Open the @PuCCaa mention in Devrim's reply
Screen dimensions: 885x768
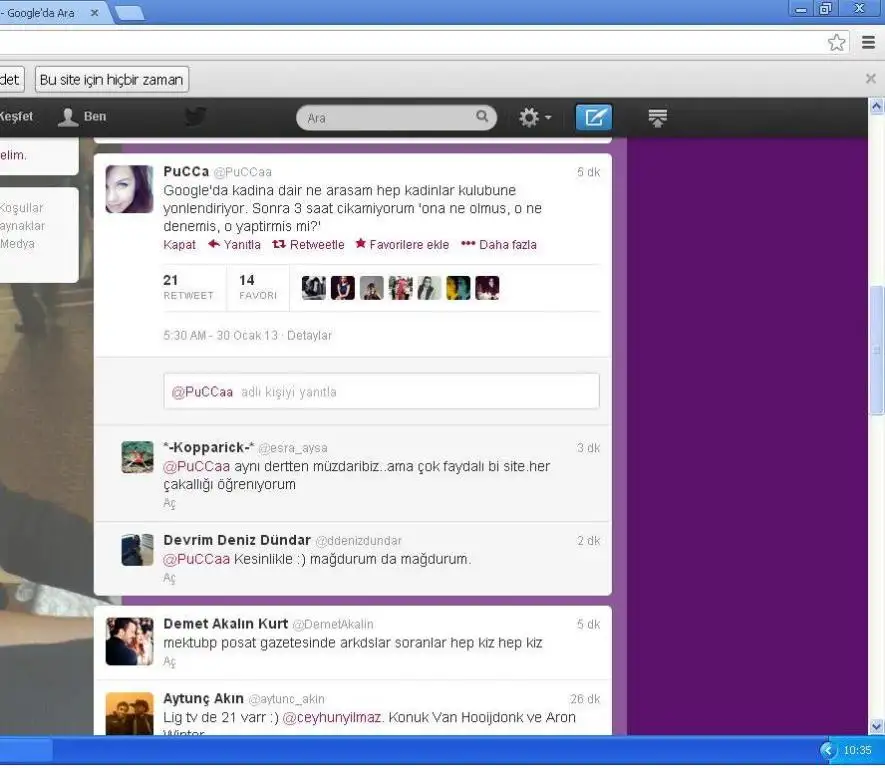point(196,559)
